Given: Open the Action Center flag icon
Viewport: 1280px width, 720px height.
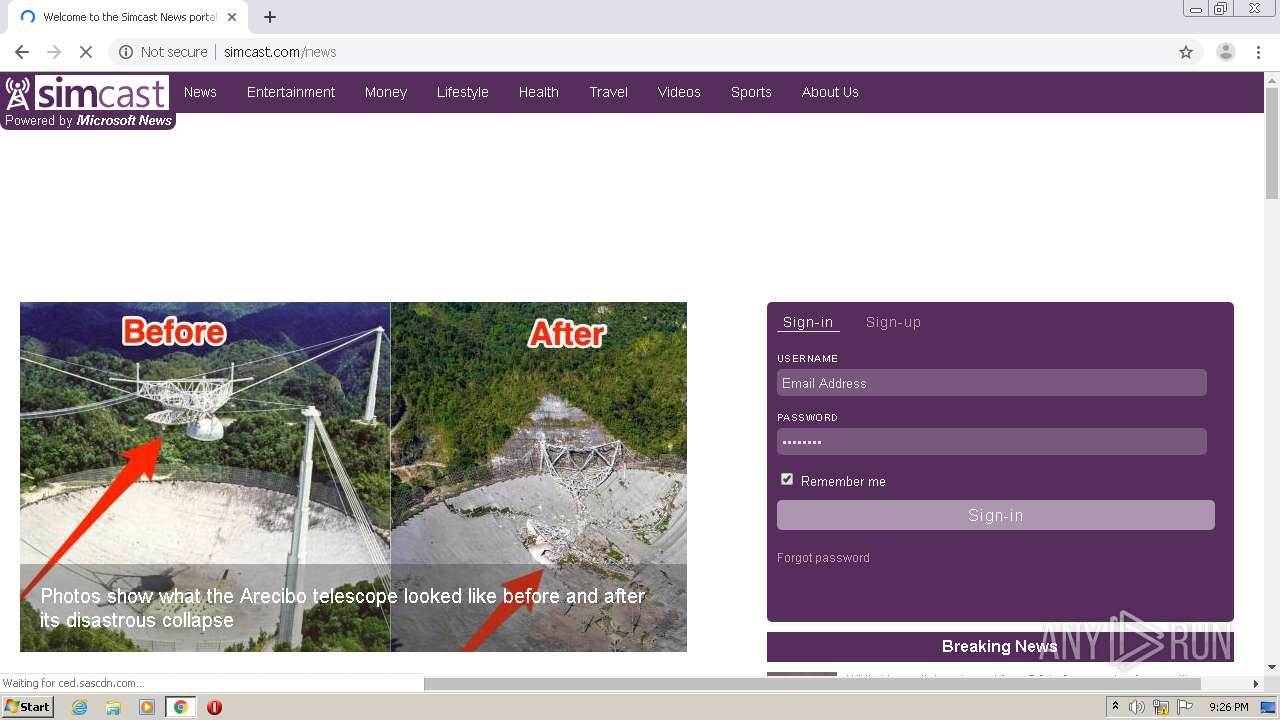Looking at the screenshot, I should coord(1185,707).
